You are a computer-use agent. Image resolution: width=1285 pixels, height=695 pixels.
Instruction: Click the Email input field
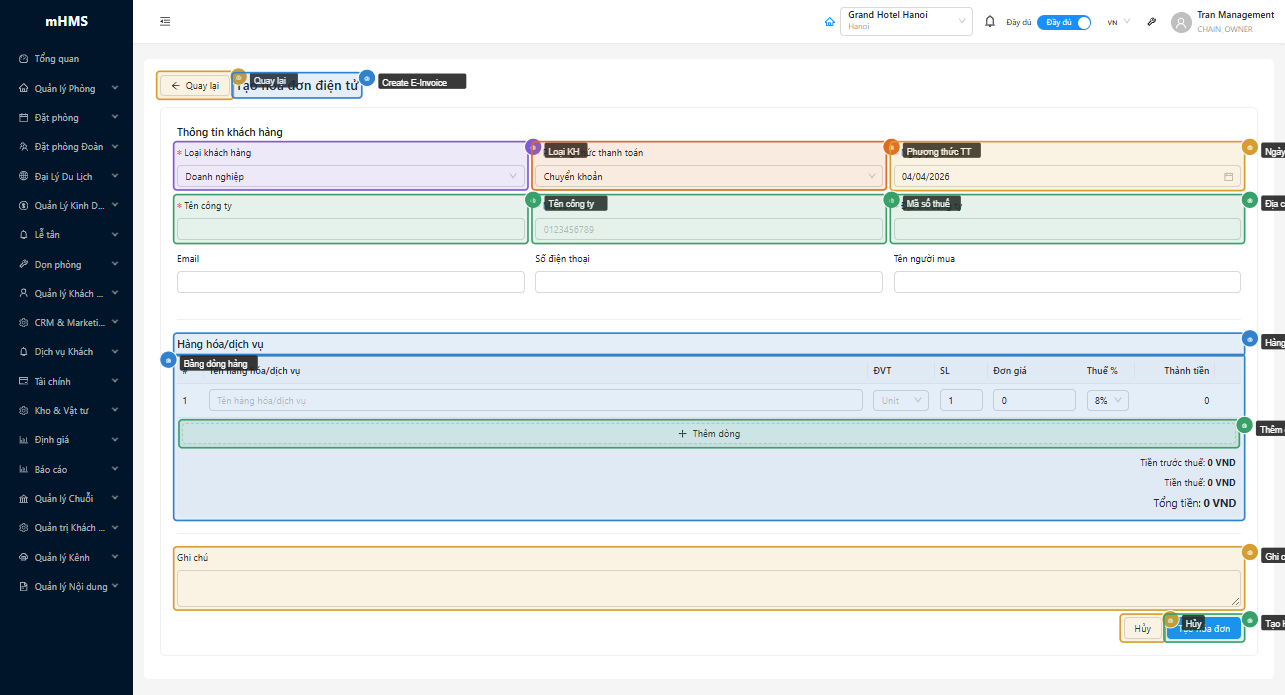(x=350, y=282)
